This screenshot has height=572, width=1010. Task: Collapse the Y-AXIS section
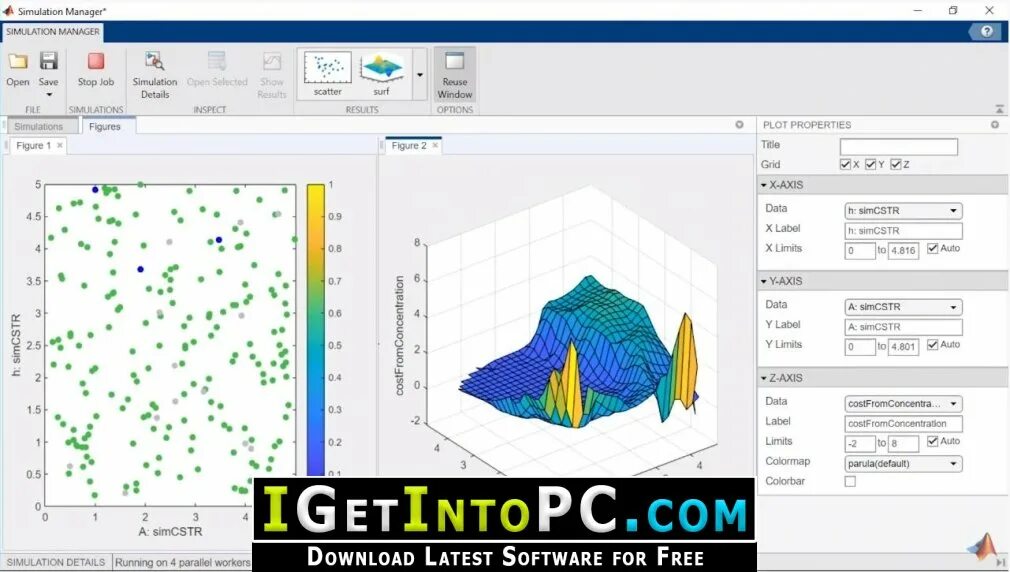coord(764,281)
